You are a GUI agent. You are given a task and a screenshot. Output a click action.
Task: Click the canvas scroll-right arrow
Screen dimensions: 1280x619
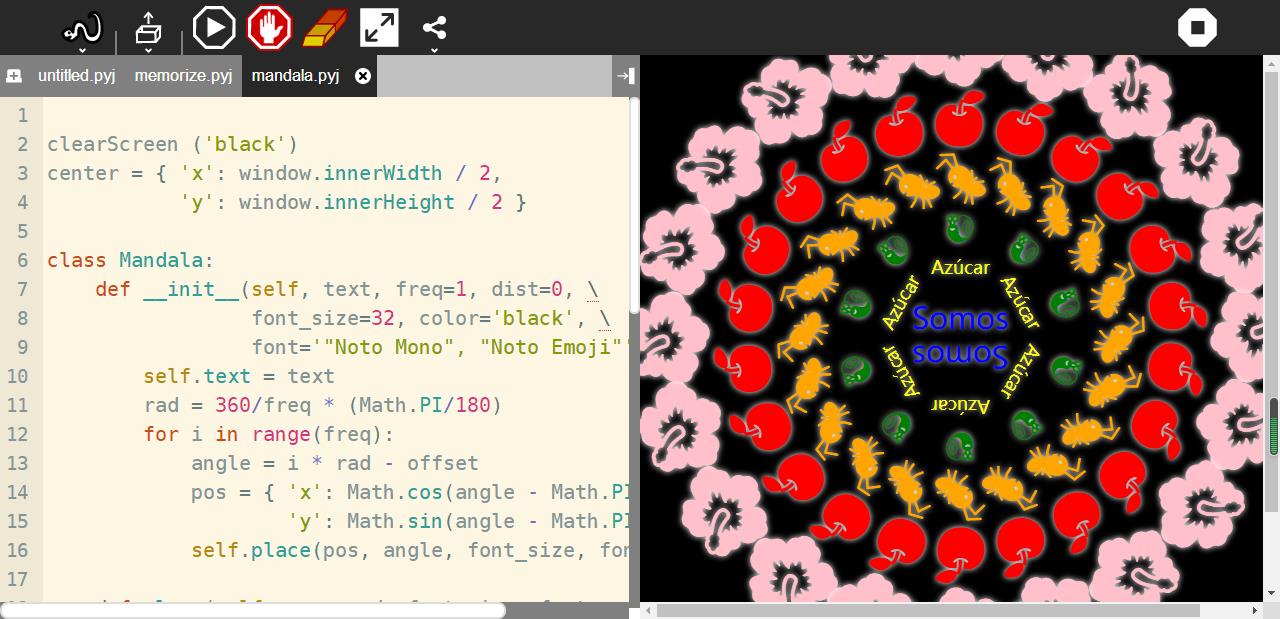1255,610
